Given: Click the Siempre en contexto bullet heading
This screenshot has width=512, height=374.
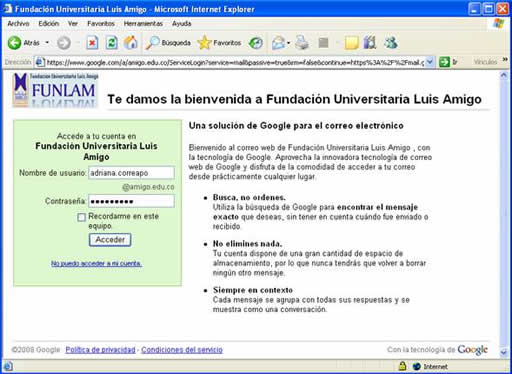Looking at the screenshot, I should click(x=253, y=290).
